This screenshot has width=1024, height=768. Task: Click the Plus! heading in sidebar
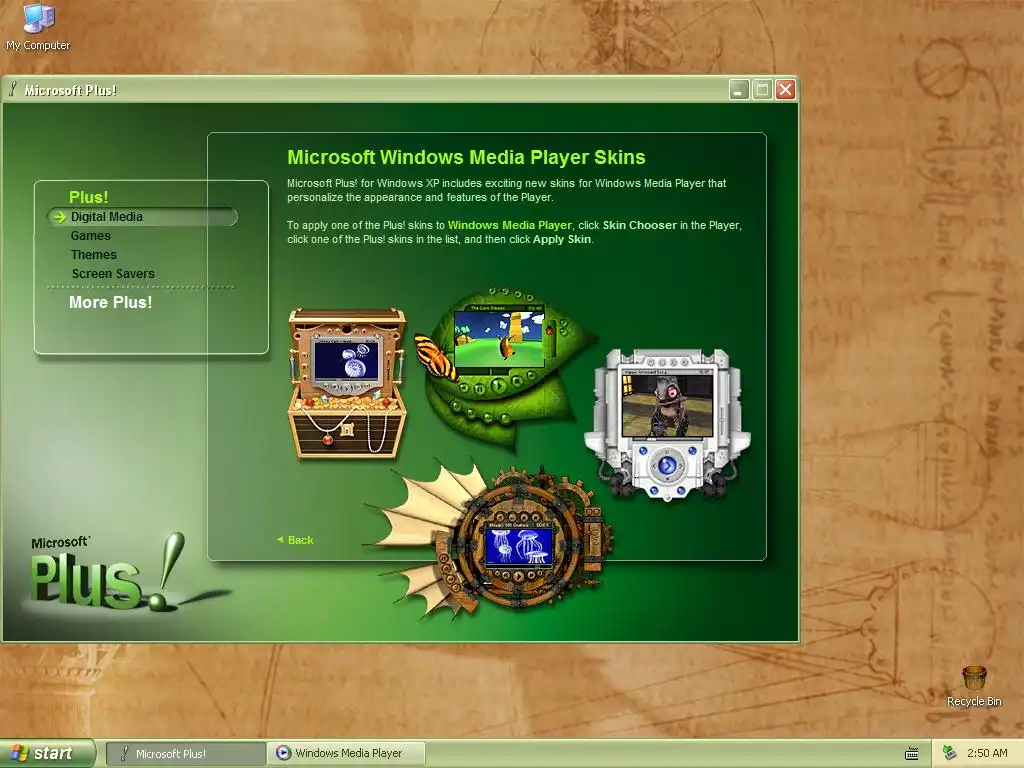[x=88, y=197]
